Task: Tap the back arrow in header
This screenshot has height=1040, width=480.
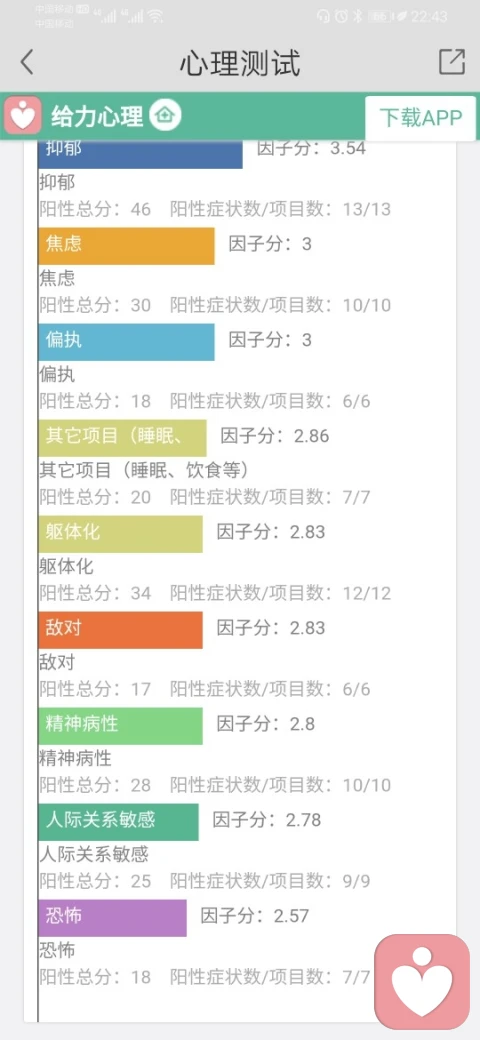Action: (27, 63)
